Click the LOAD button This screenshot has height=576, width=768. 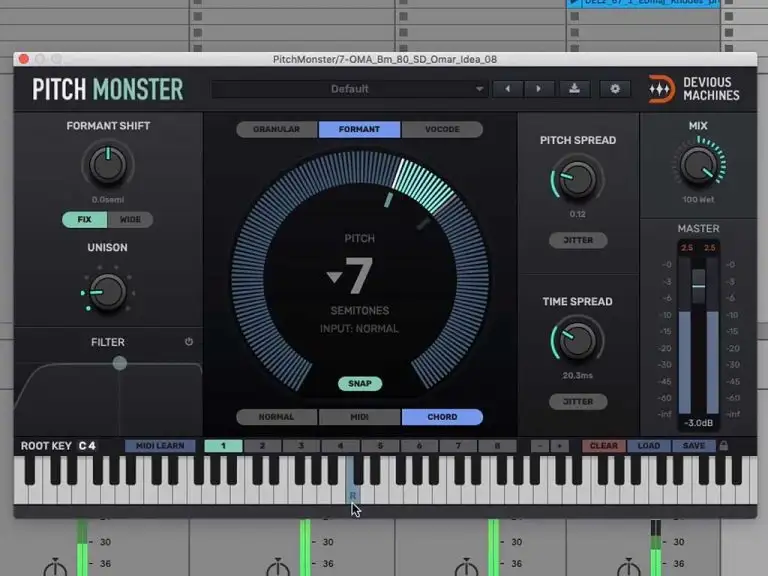[649, 446]
